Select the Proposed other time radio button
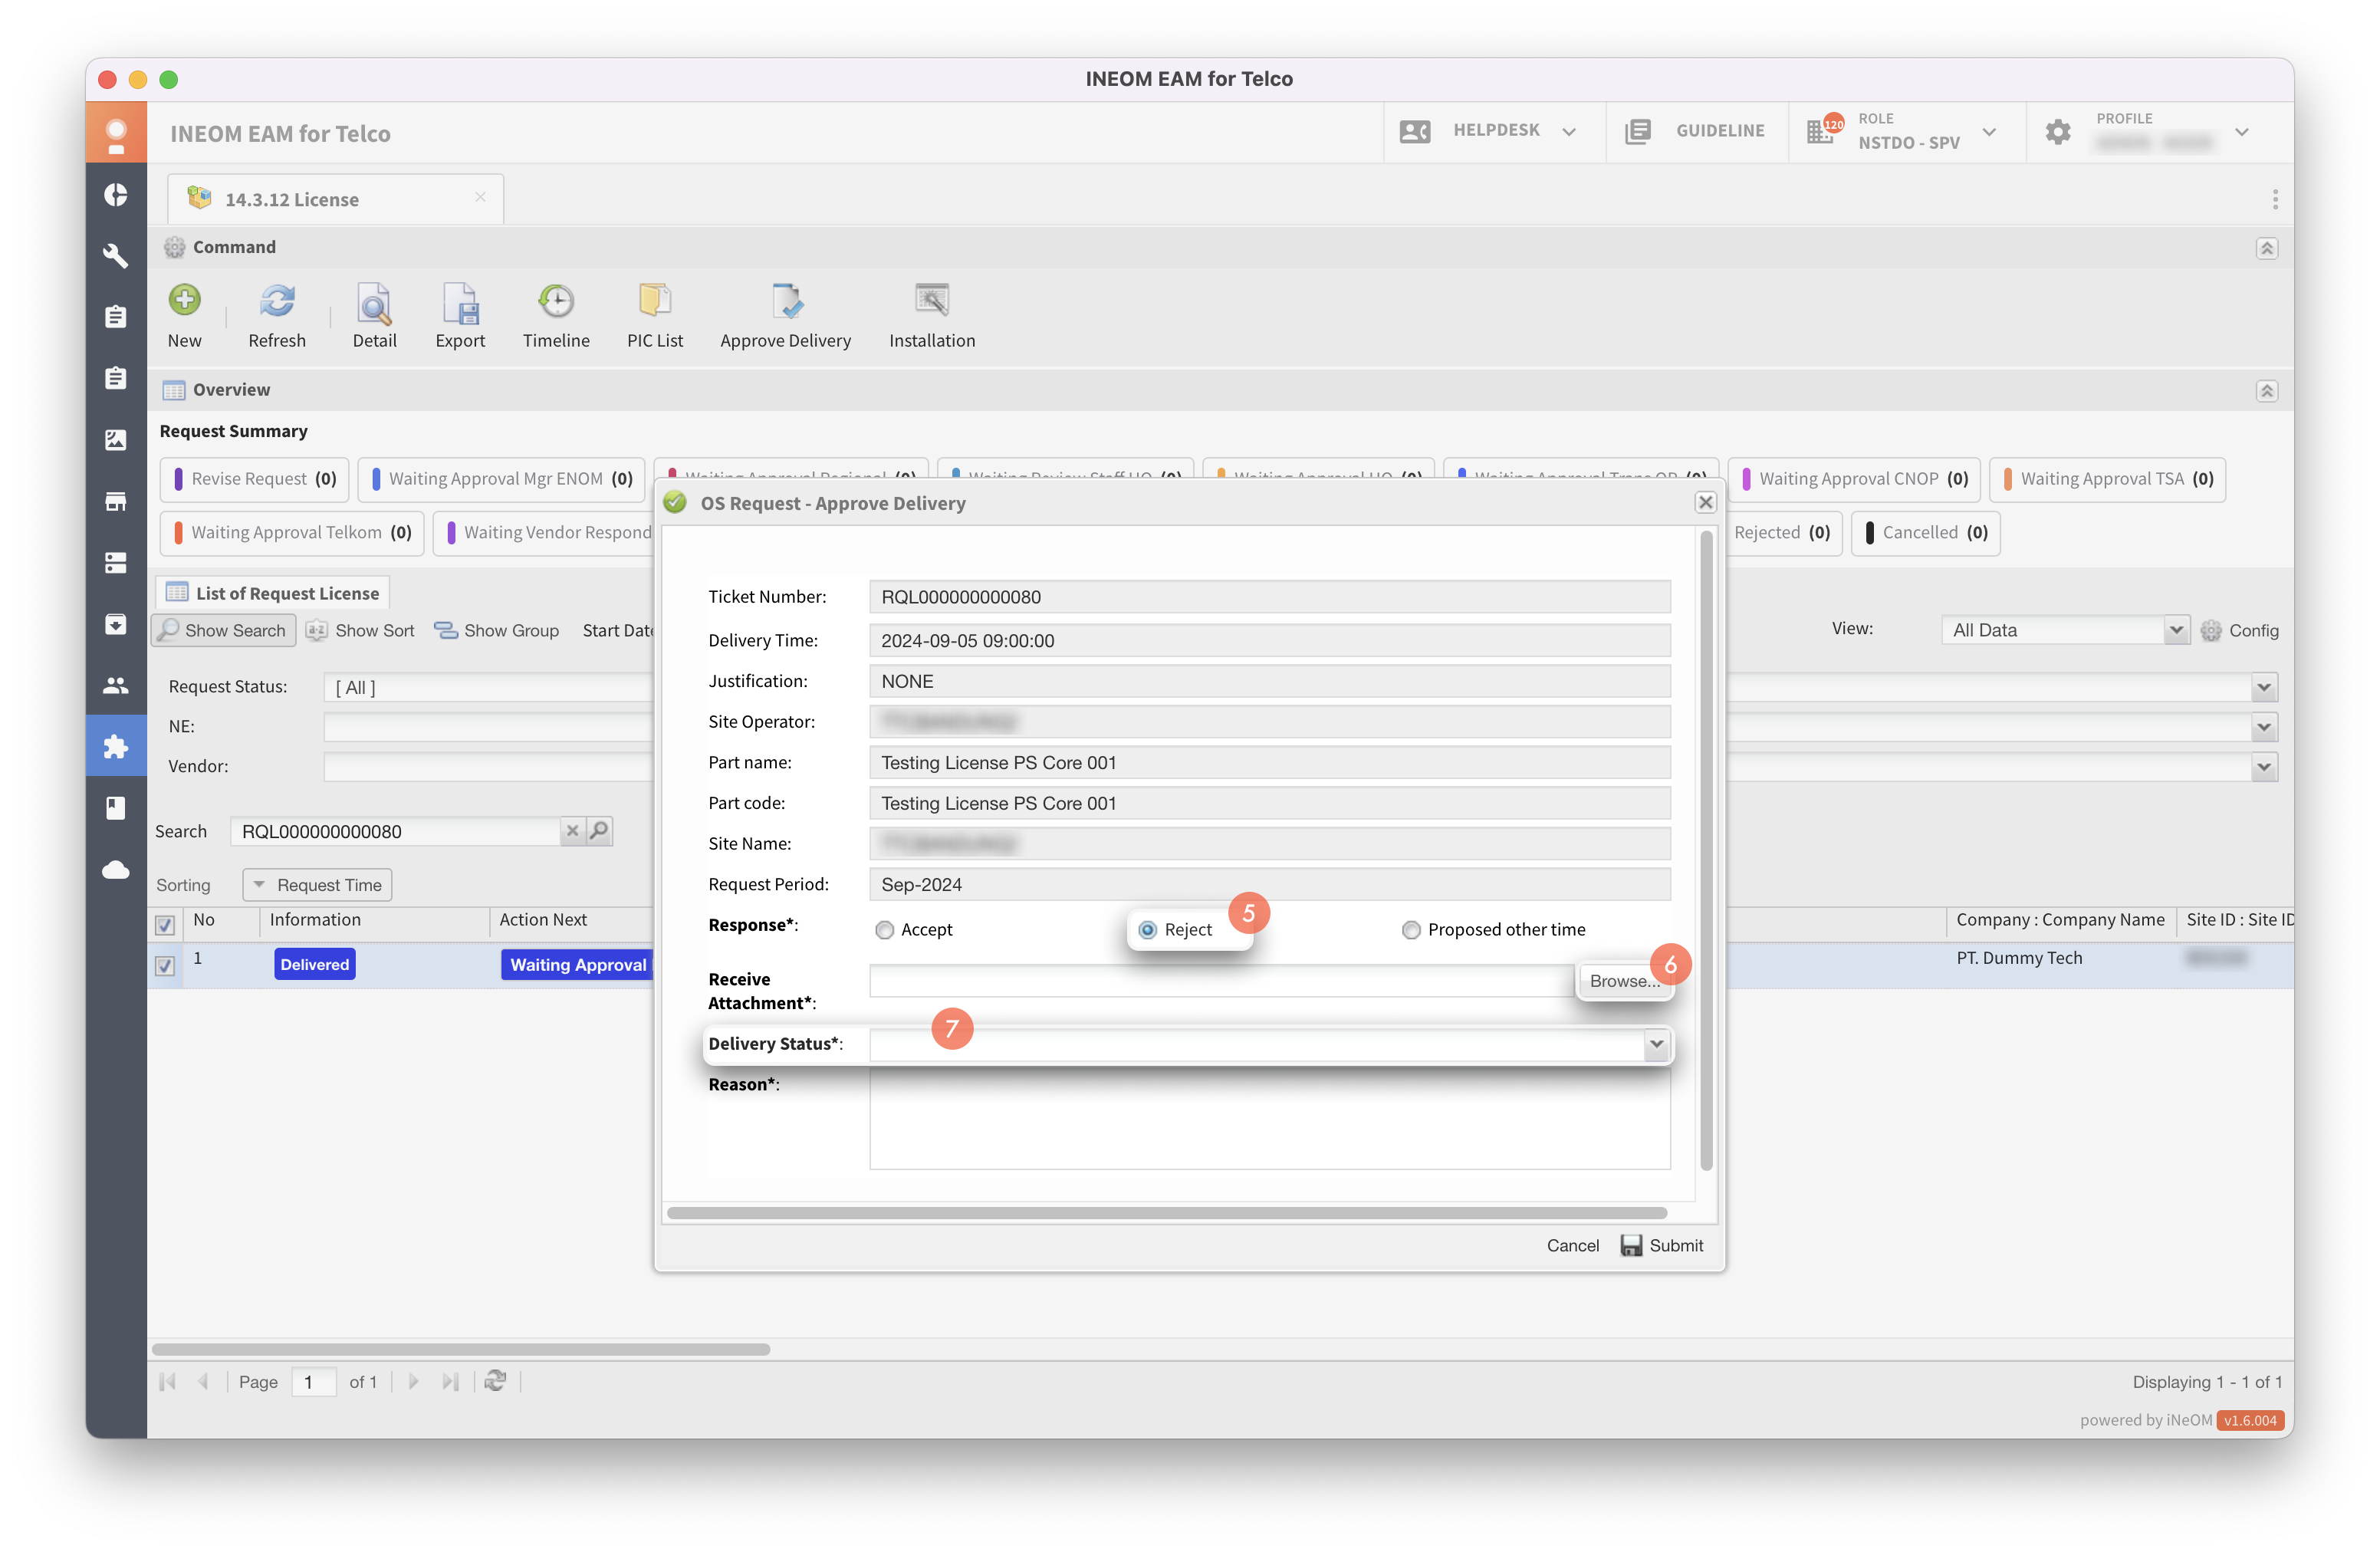 (1411, 930)
